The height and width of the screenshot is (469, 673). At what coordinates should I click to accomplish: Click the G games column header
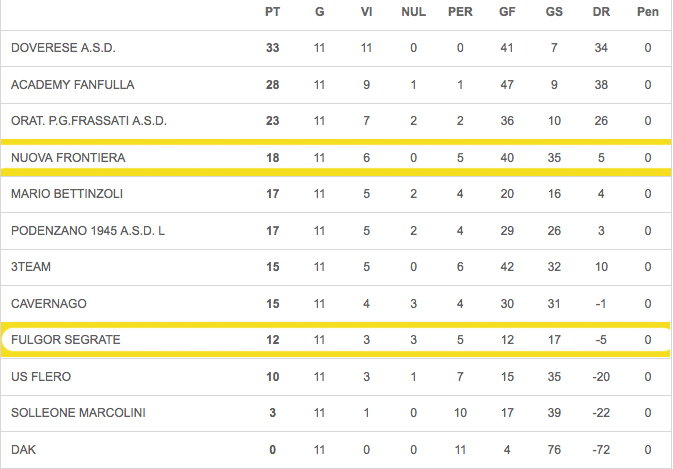pos(319,12)
